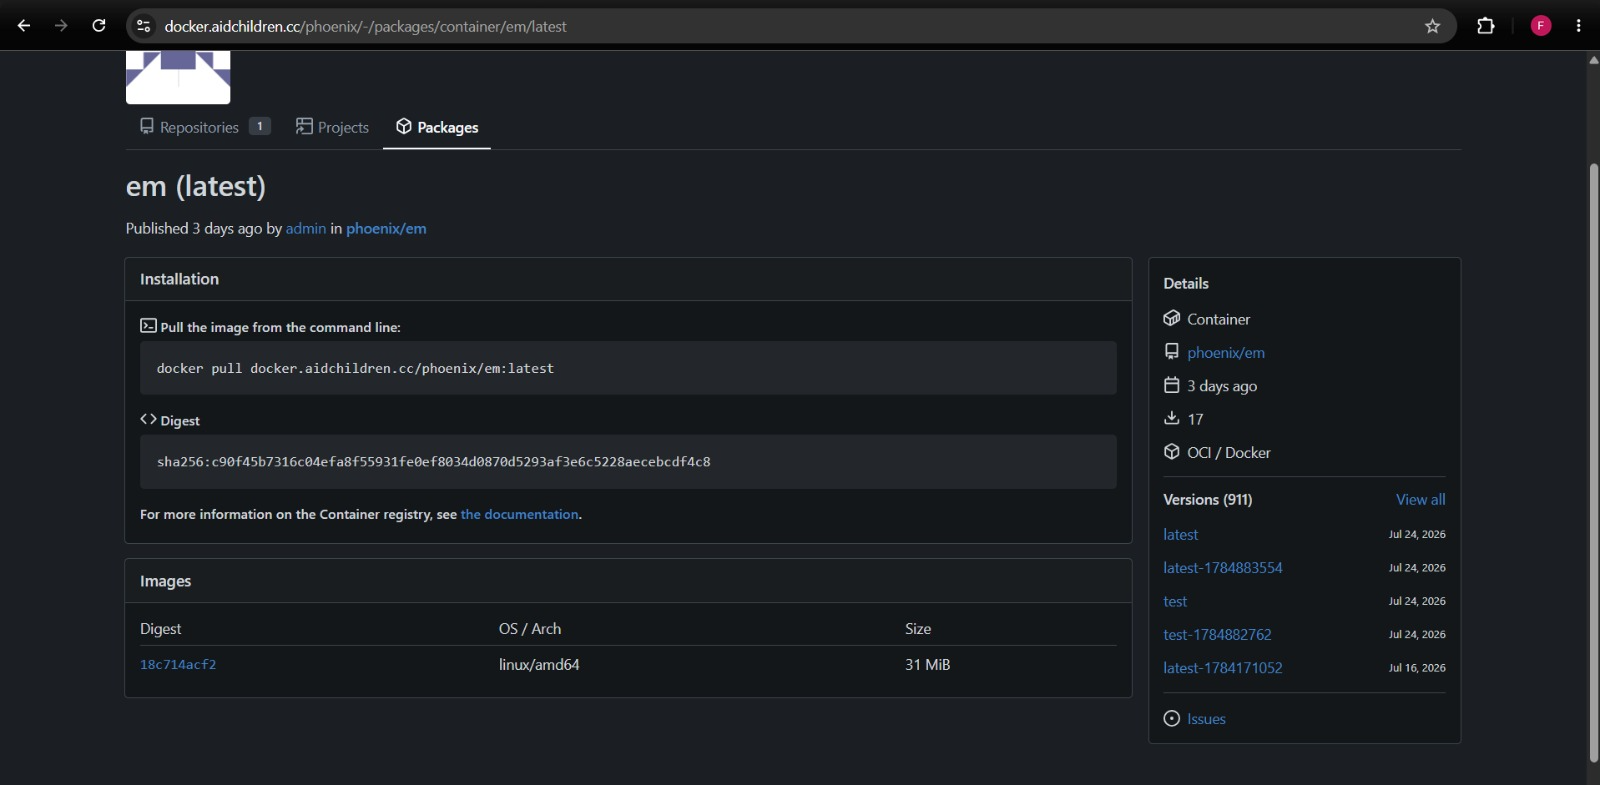Open the admin user profile link
1600x785 pixels.
(306, 229)
